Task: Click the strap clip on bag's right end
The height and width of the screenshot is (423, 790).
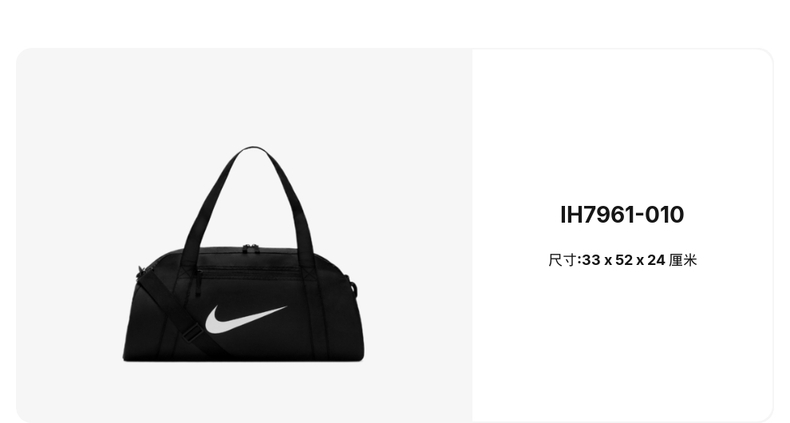Action: 352,287
